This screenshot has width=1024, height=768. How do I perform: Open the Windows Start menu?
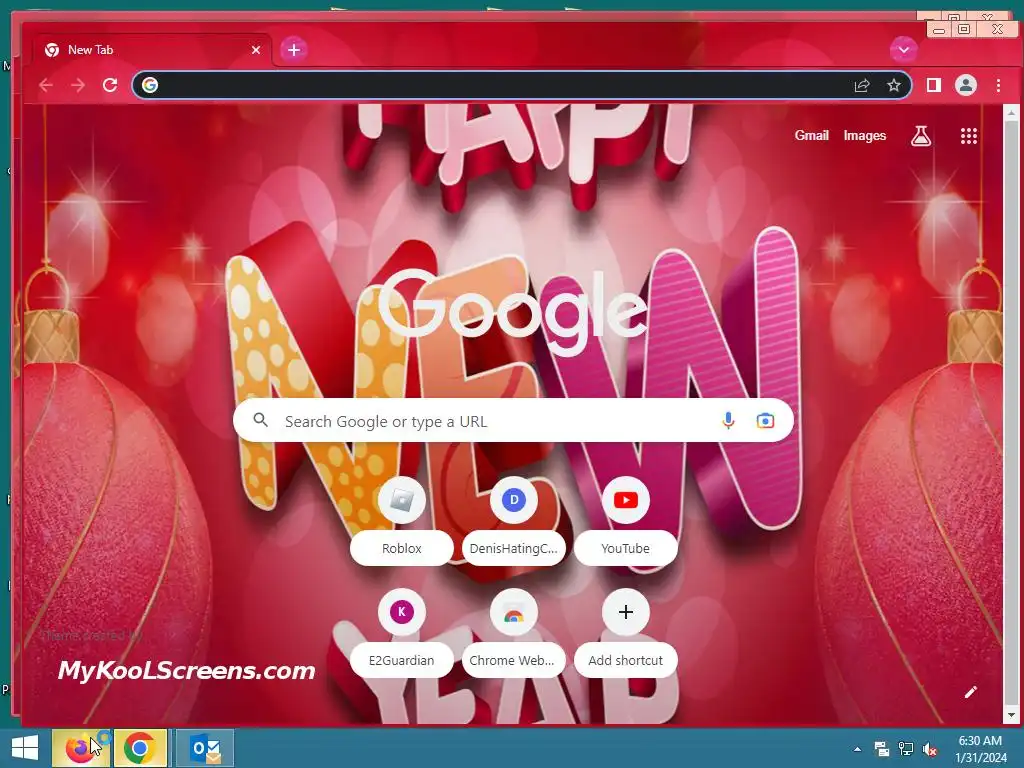point(25,748)
